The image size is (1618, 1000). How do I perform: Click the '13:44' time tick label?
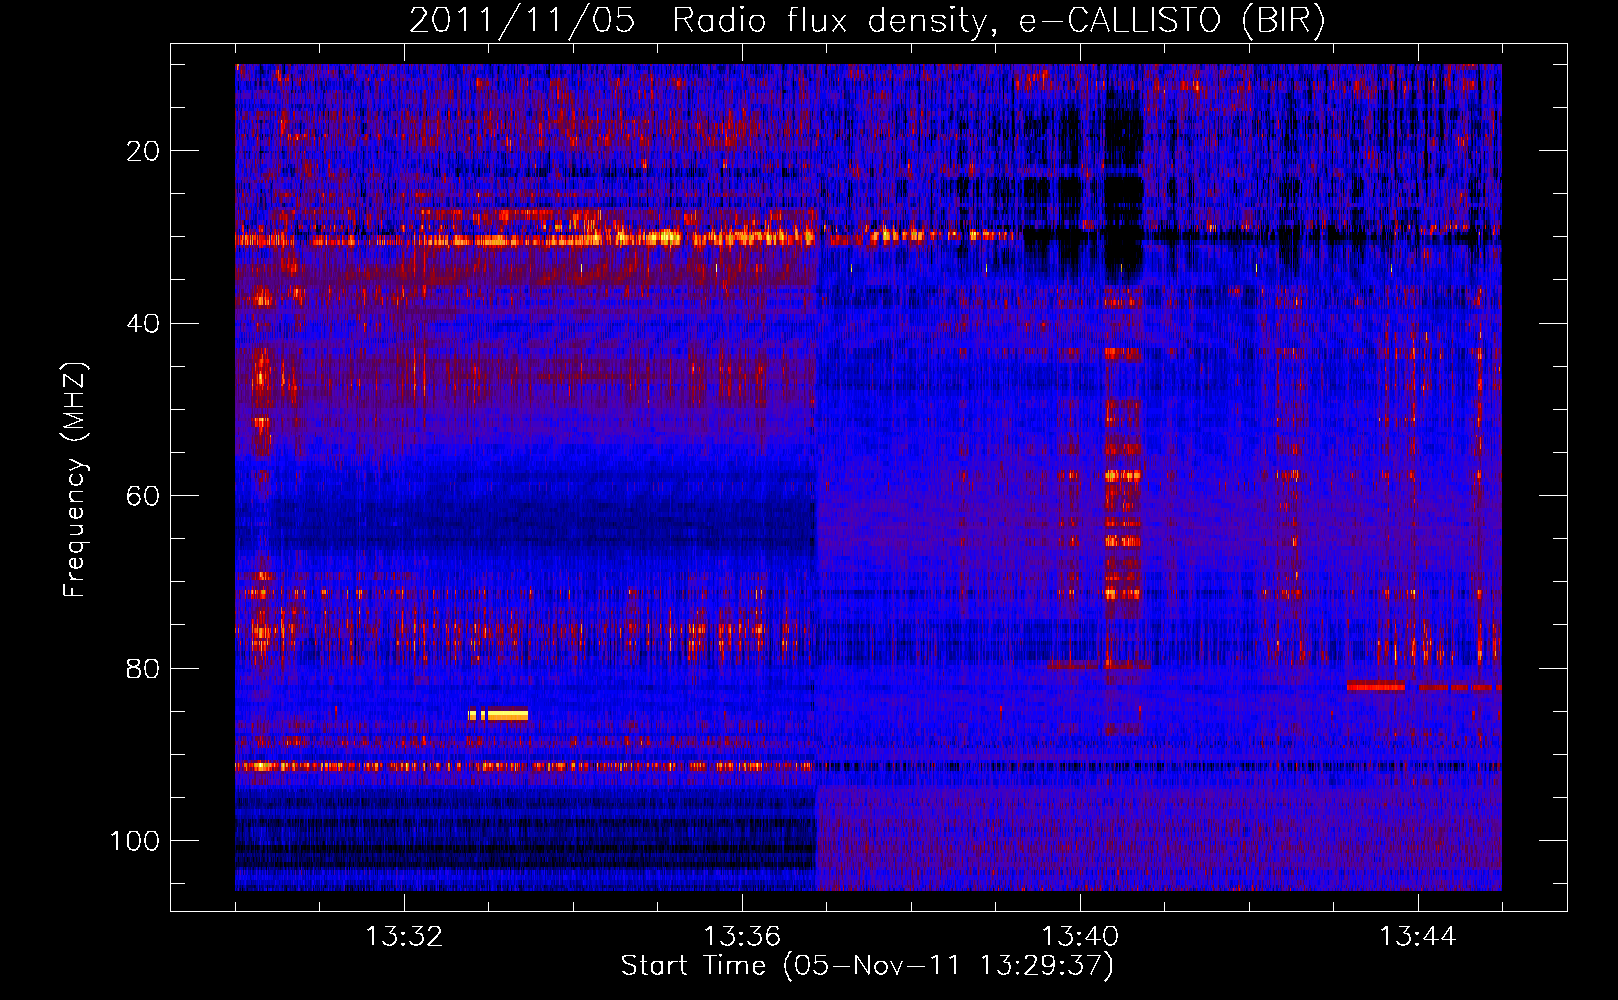[1418, 937]
